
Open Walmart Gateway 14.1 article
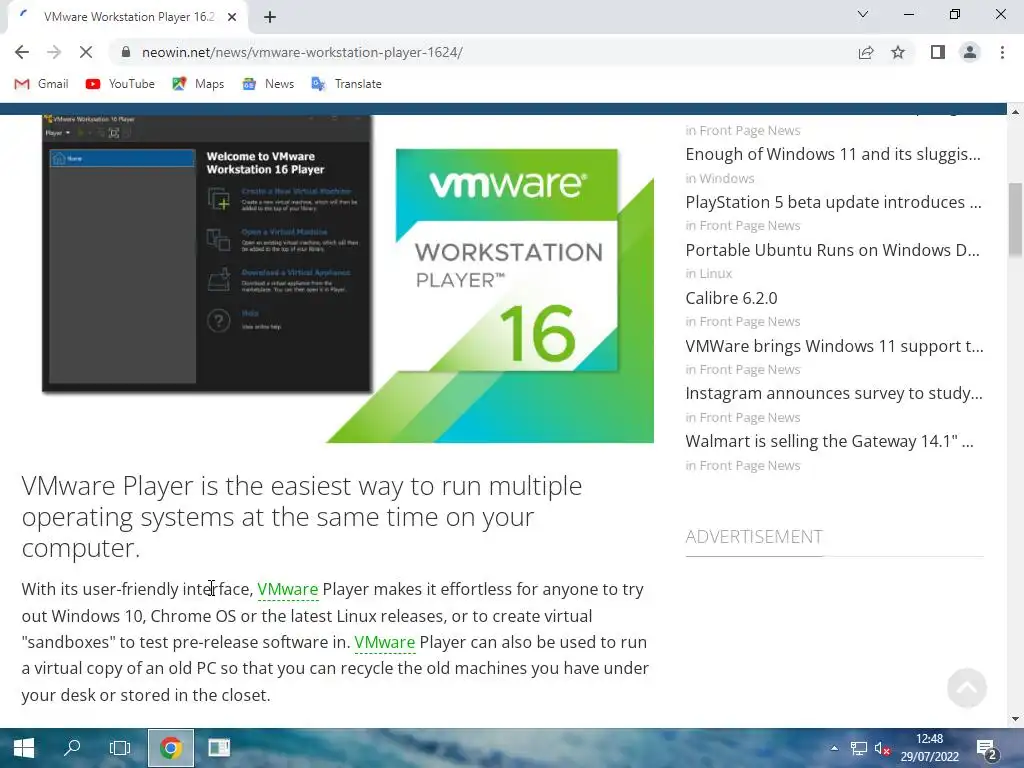pos(829,441)
